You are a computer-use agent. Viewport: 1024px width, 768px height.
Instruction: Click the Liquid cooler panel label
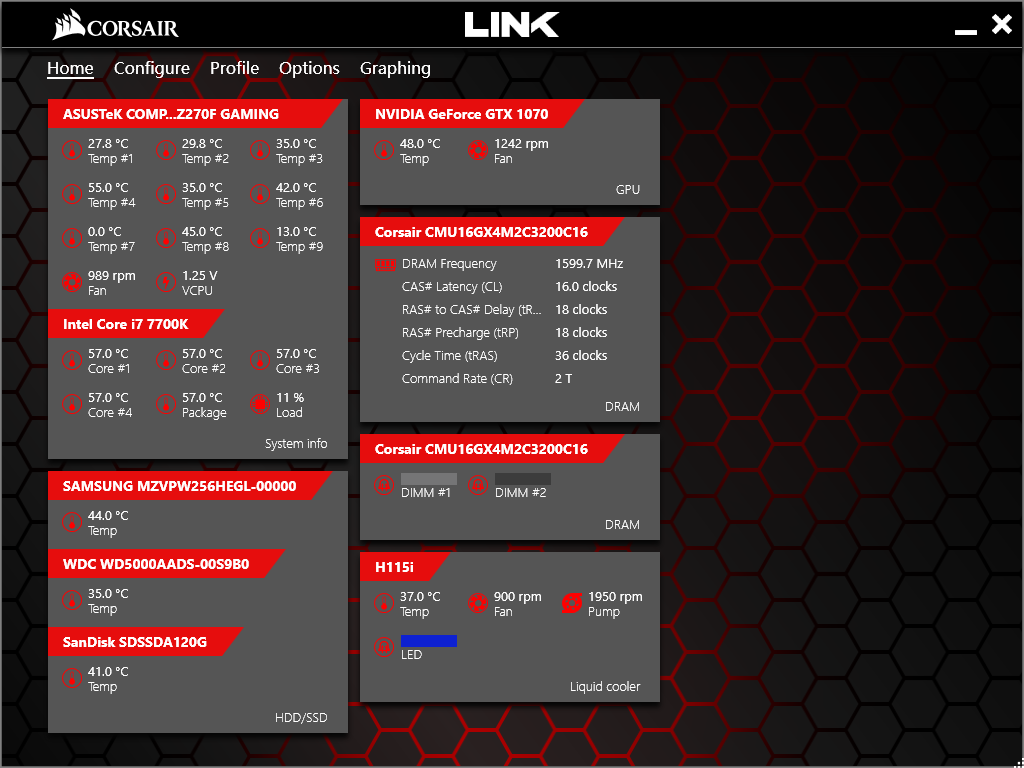(605, 687)
